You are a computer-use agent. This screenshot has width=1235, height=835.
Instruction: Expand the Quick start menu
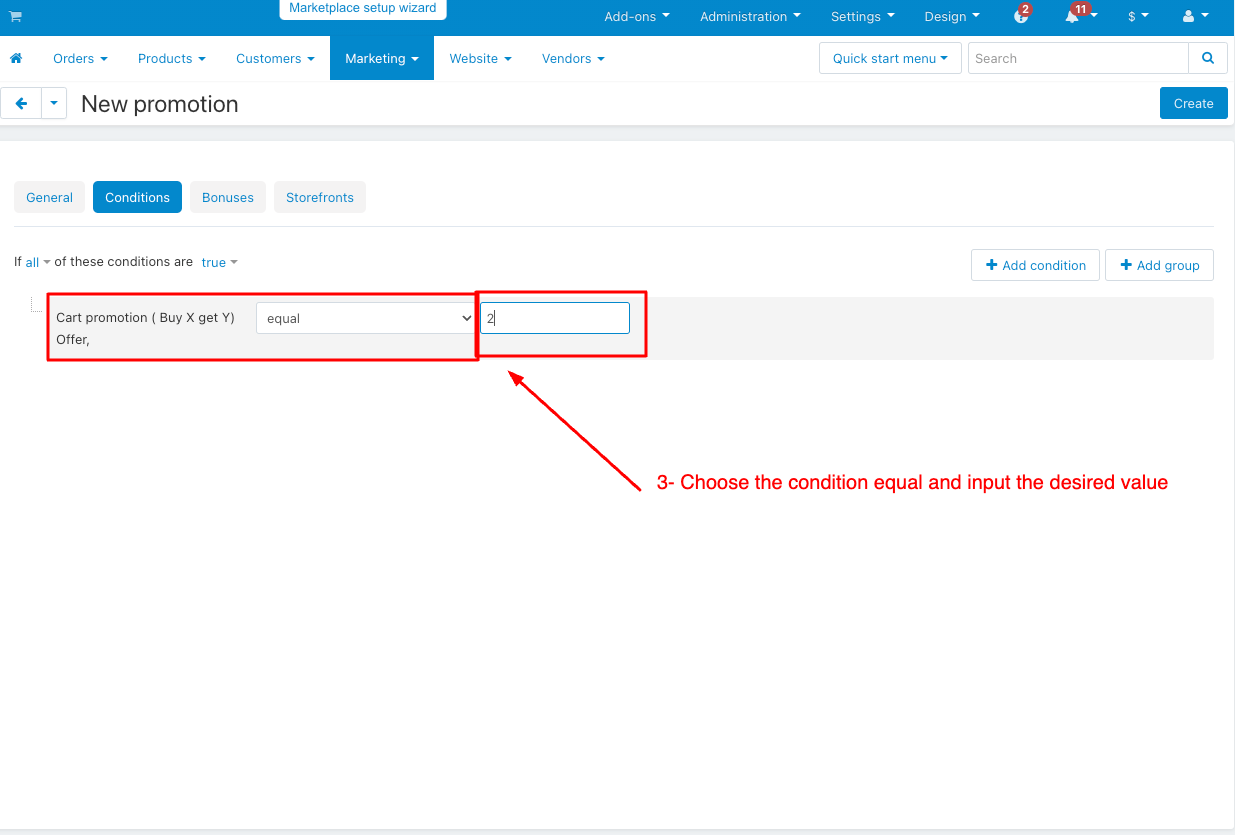(x=889, y=58)
